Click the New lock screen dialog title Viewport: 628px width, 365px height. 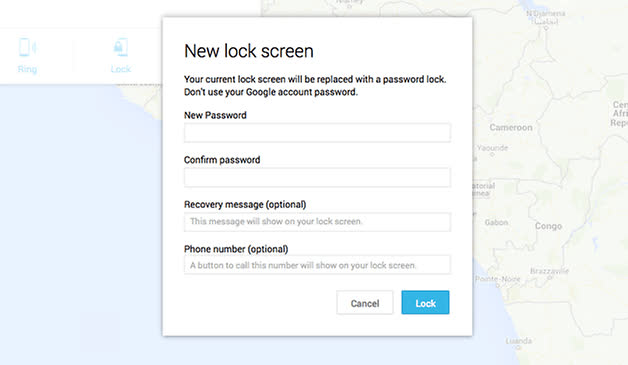(x=249, y=51)
